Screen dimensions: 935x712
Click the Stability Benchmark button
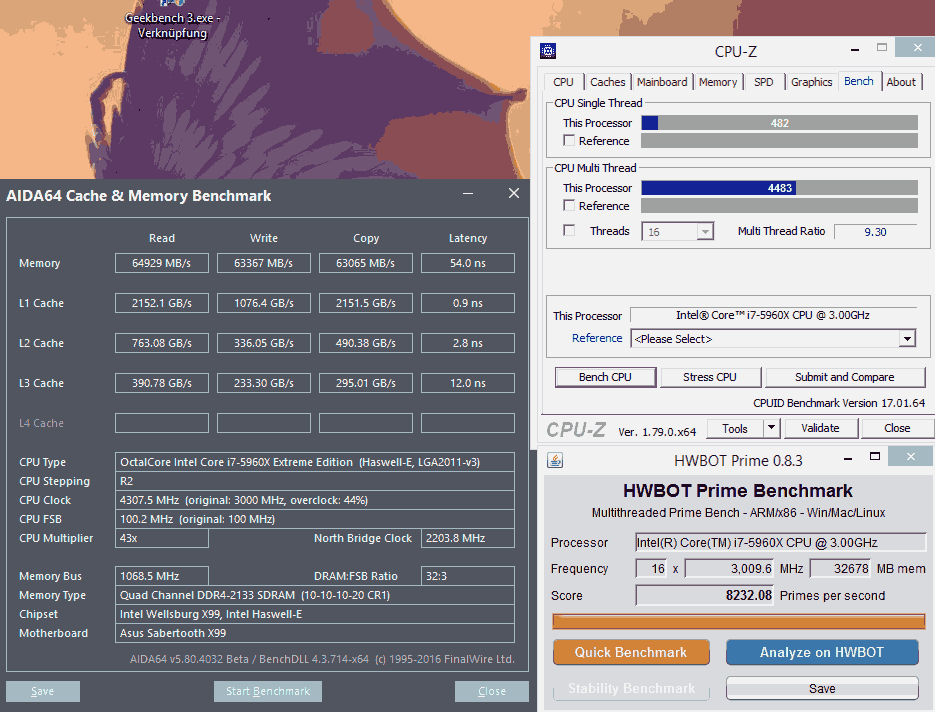coord(631,689)
